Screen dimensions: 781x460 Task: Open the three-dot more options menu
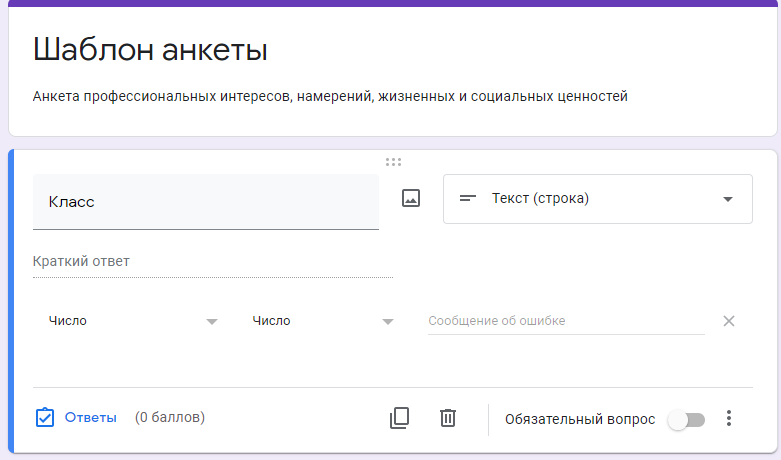click(729, 419)
